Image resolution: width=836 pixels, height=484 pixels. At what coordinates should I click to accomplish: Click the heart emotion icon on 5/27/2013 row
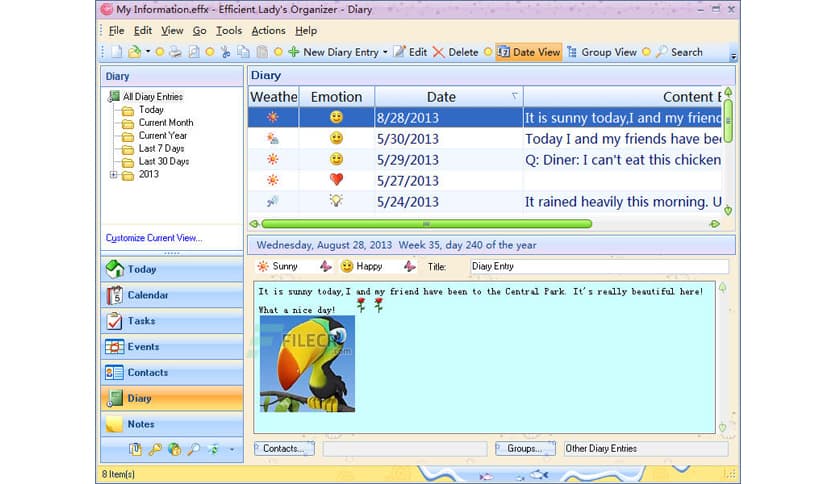pos(336,180)
